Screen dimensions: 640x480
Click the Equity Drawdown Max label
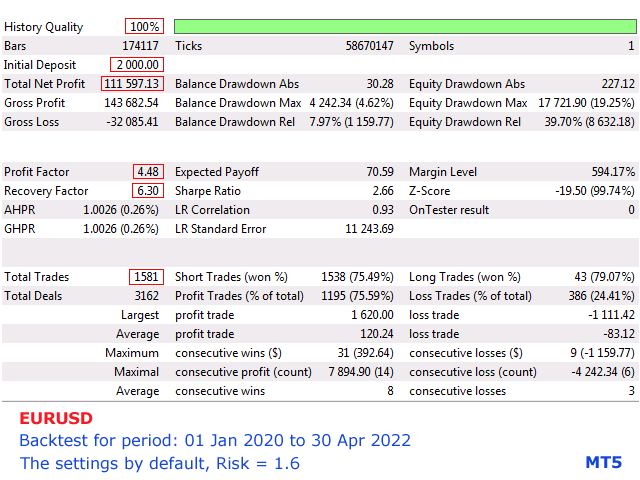[468, 103]
